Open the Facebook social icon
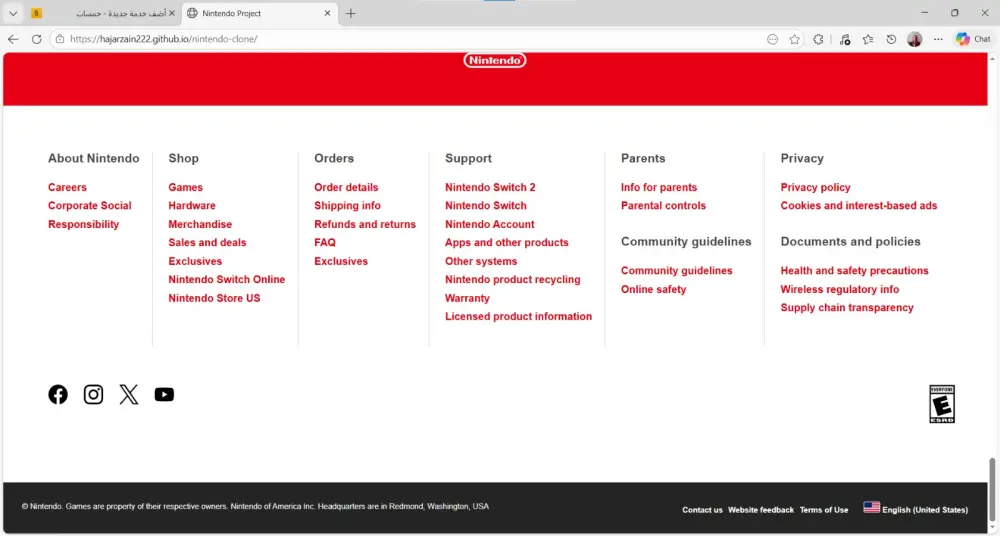 pos(58,394)
